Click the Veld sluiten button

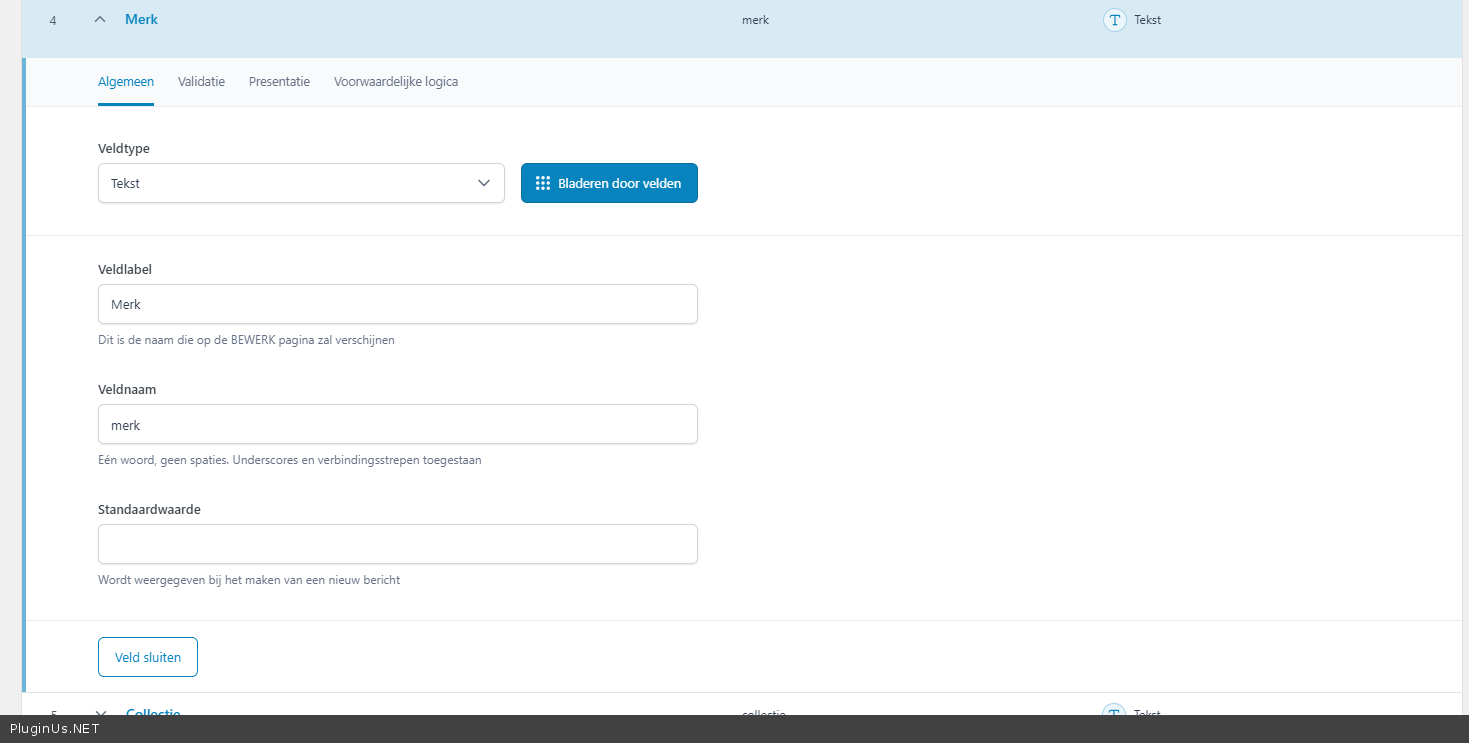click(x=148, y=657)
